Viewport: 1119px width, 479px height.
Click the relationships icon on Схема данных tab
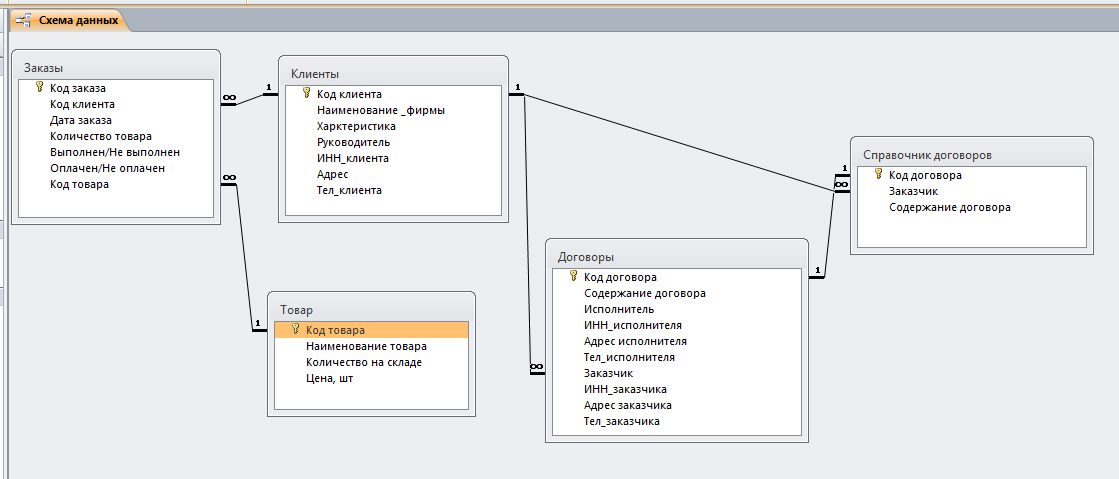coord(22,19)
